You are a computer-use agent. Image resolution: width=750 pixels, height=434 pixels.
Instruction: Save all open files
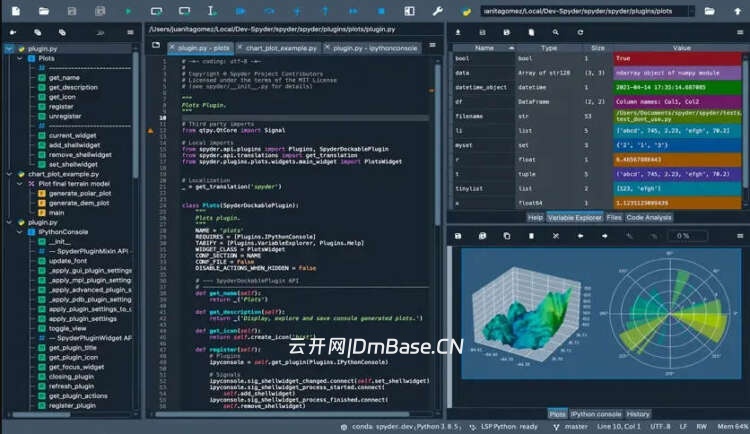coord(100,11)
